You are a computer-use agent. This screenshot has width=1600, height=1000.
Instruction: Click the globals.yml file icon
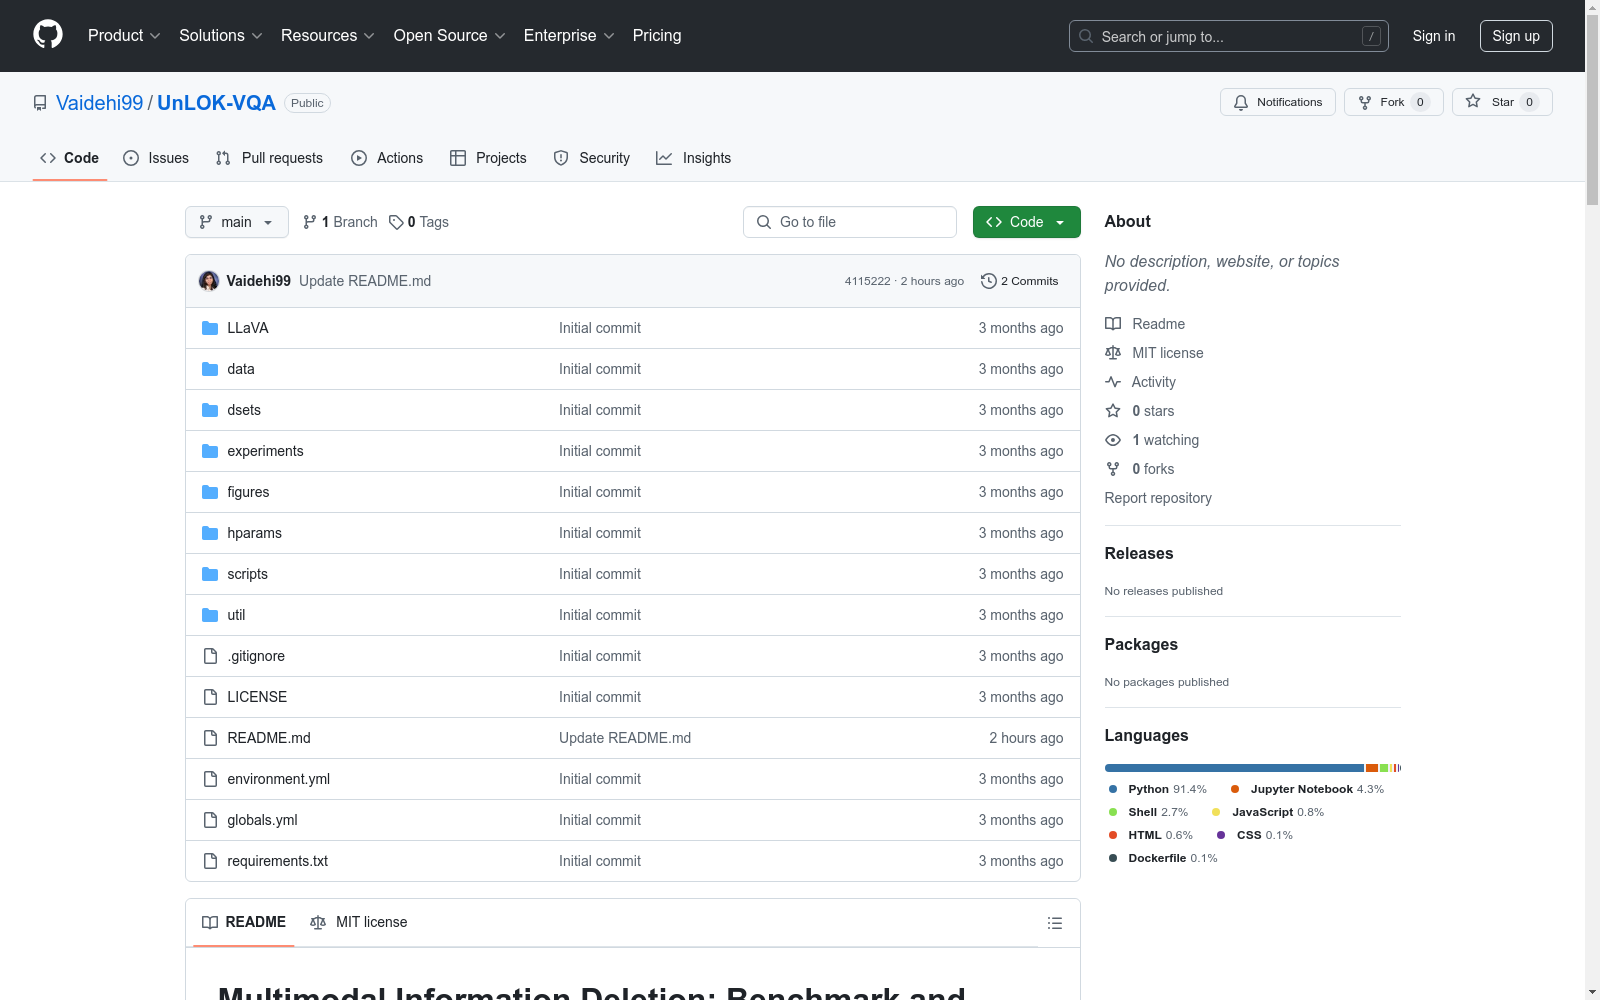pyautogui.click(x=210, y=820)
